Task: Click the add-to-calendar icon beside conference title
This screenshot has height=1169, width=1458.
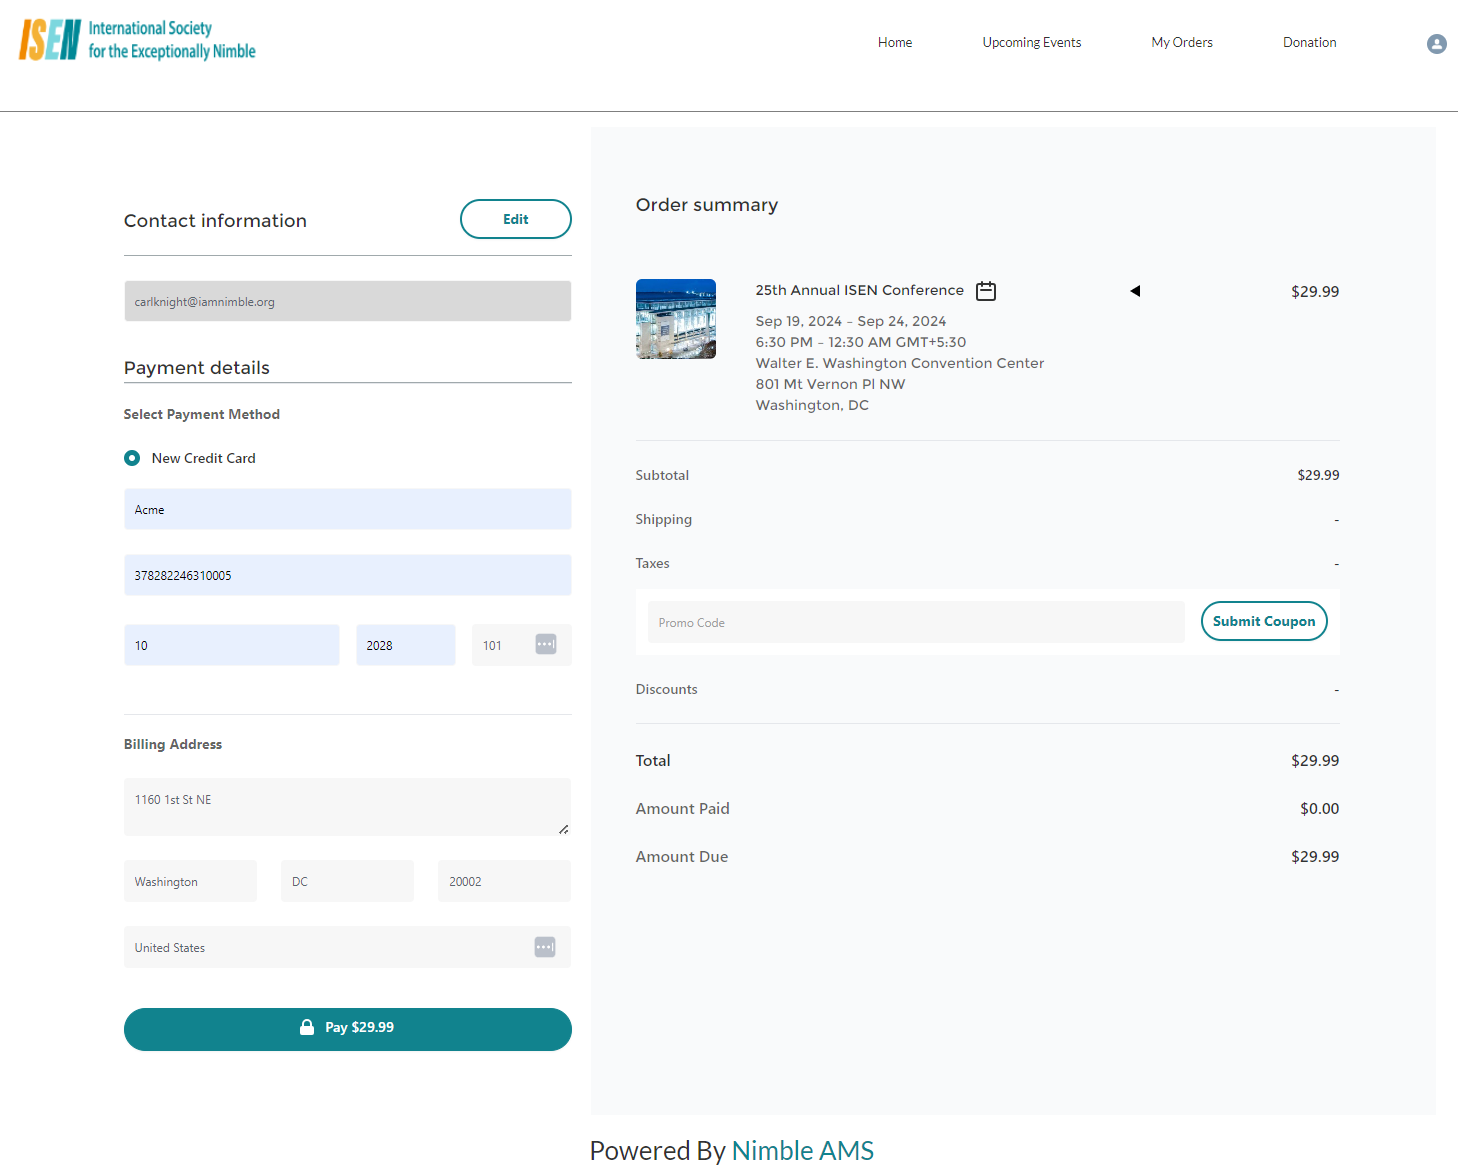Action: point(986,291)
